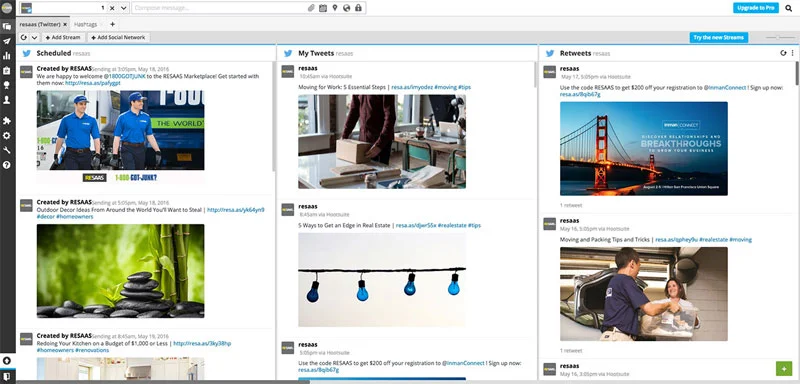Screen dimensions: 800x384
Task: Open the blue light bulbs image
Action: (382, 280)
